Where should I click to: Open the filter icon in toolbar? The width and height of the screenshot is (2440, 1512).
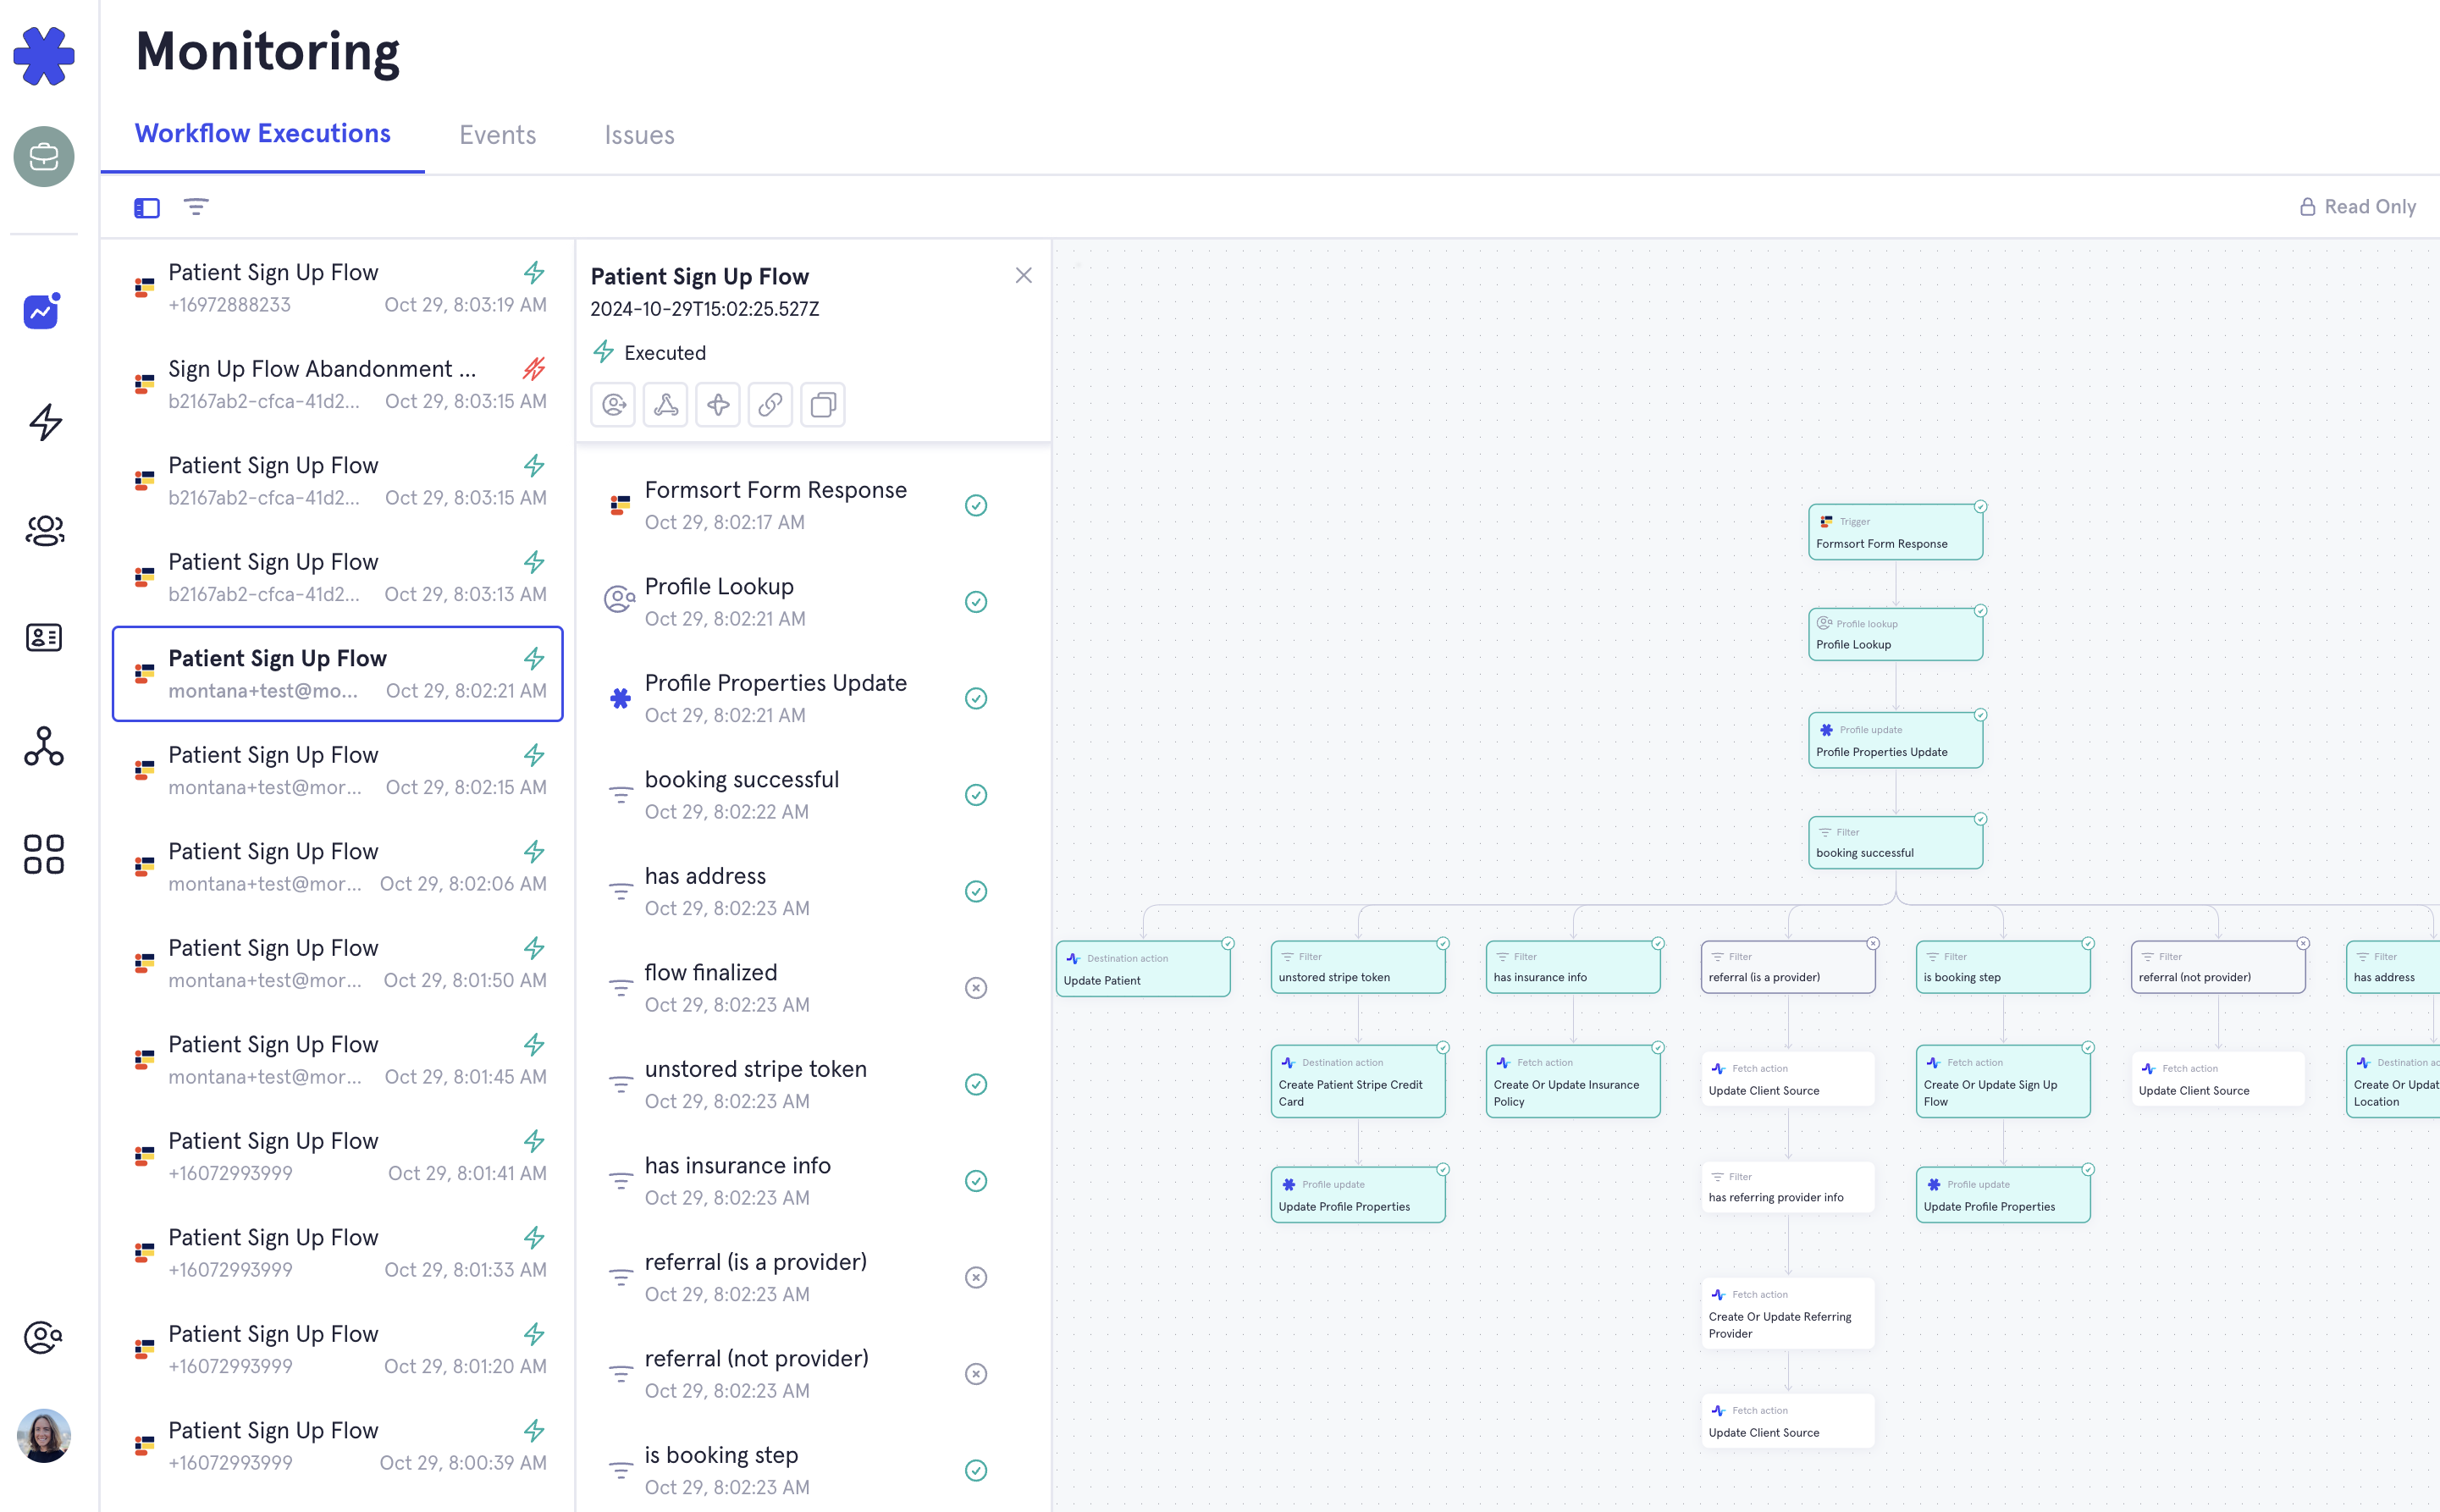pos(196,207)
